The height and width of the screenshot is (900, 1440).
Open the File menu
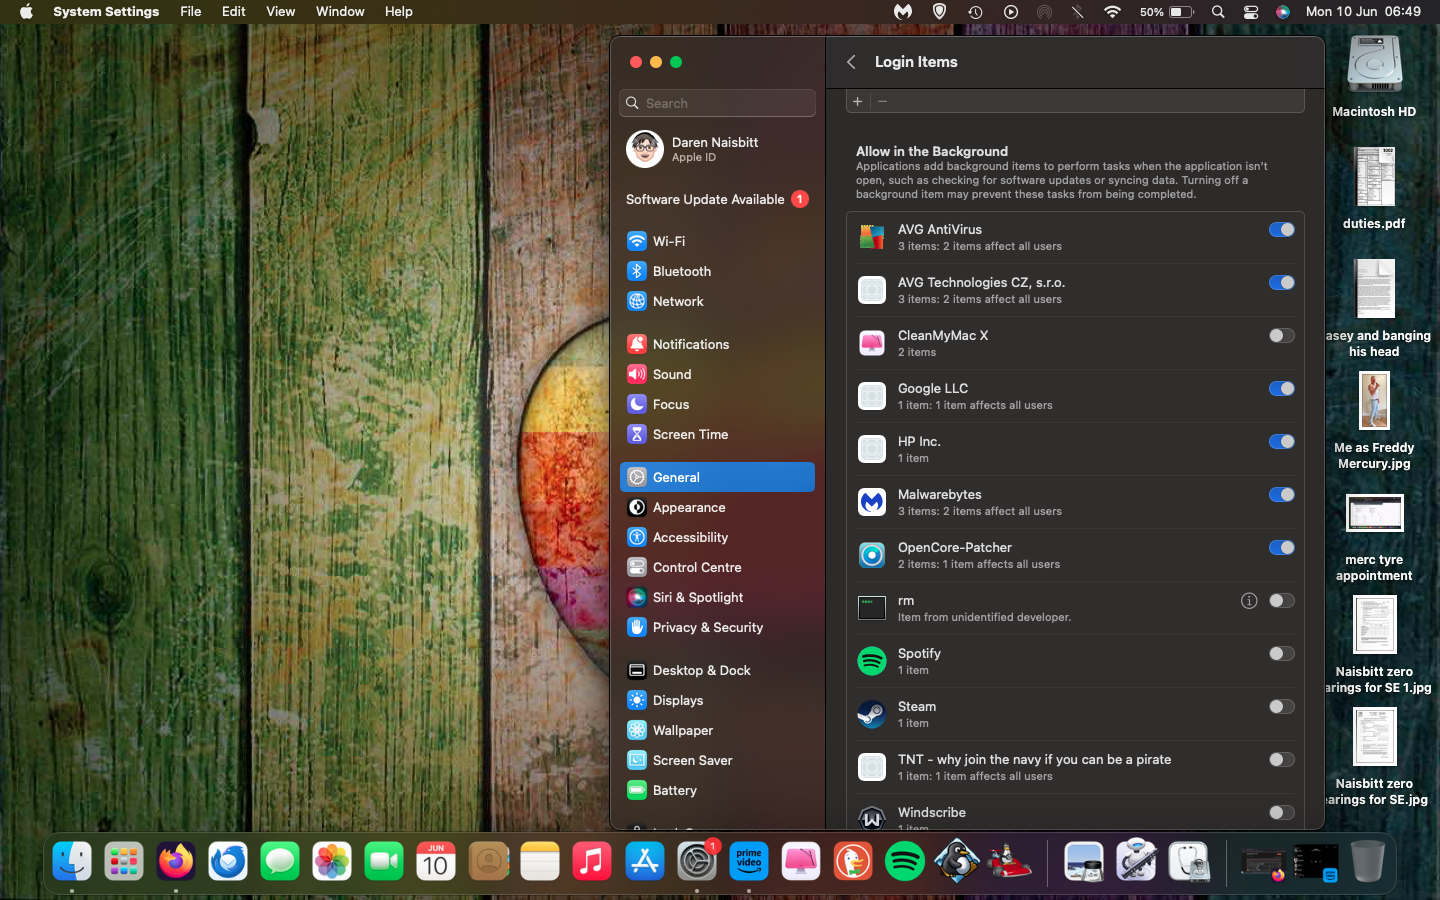(x=190, y=12)
